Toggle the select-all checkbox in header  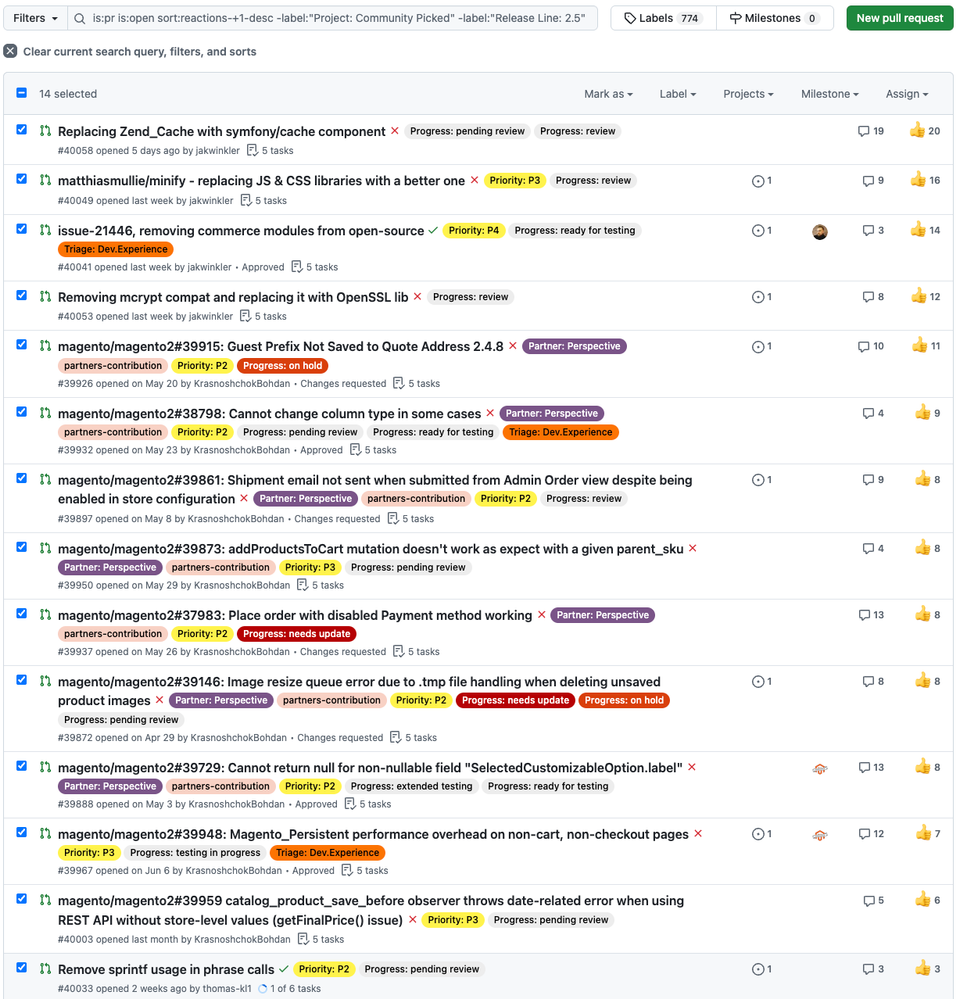tap(22, 93)
